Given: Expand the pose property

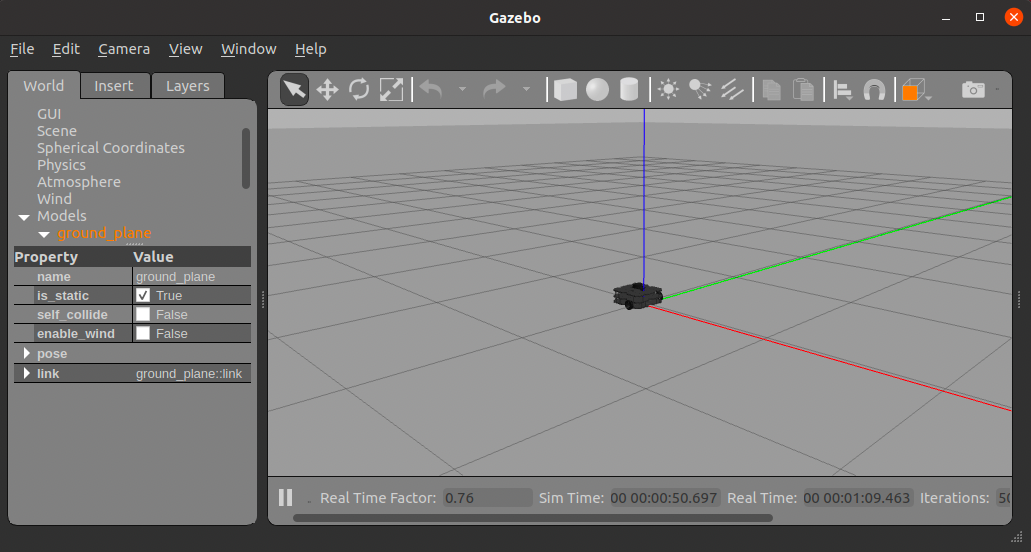Looking at the screenshot, I should coord(27,354).
